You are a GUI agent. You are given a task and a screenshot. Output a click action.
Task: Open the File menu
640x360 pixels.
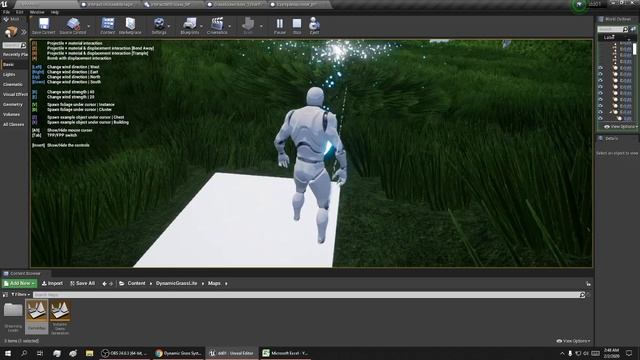click(7, 12)
